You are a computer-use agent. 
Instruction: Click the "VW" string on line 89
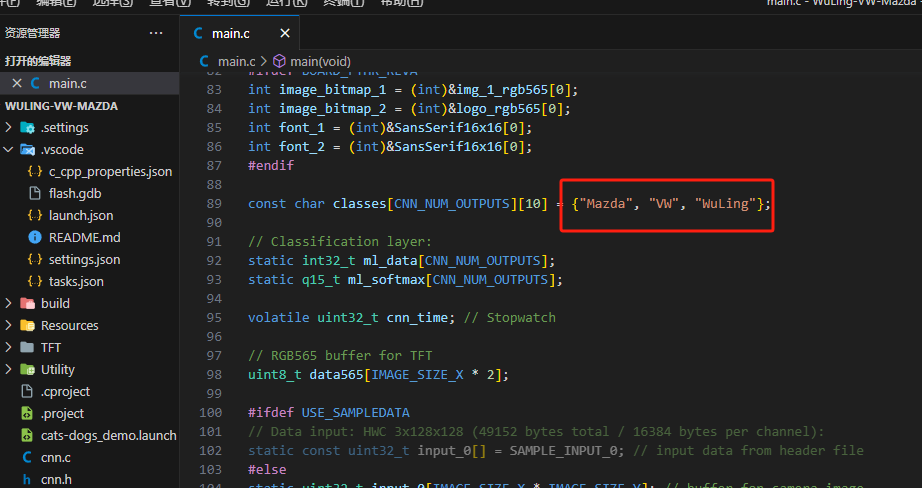[x=664, y=203]
